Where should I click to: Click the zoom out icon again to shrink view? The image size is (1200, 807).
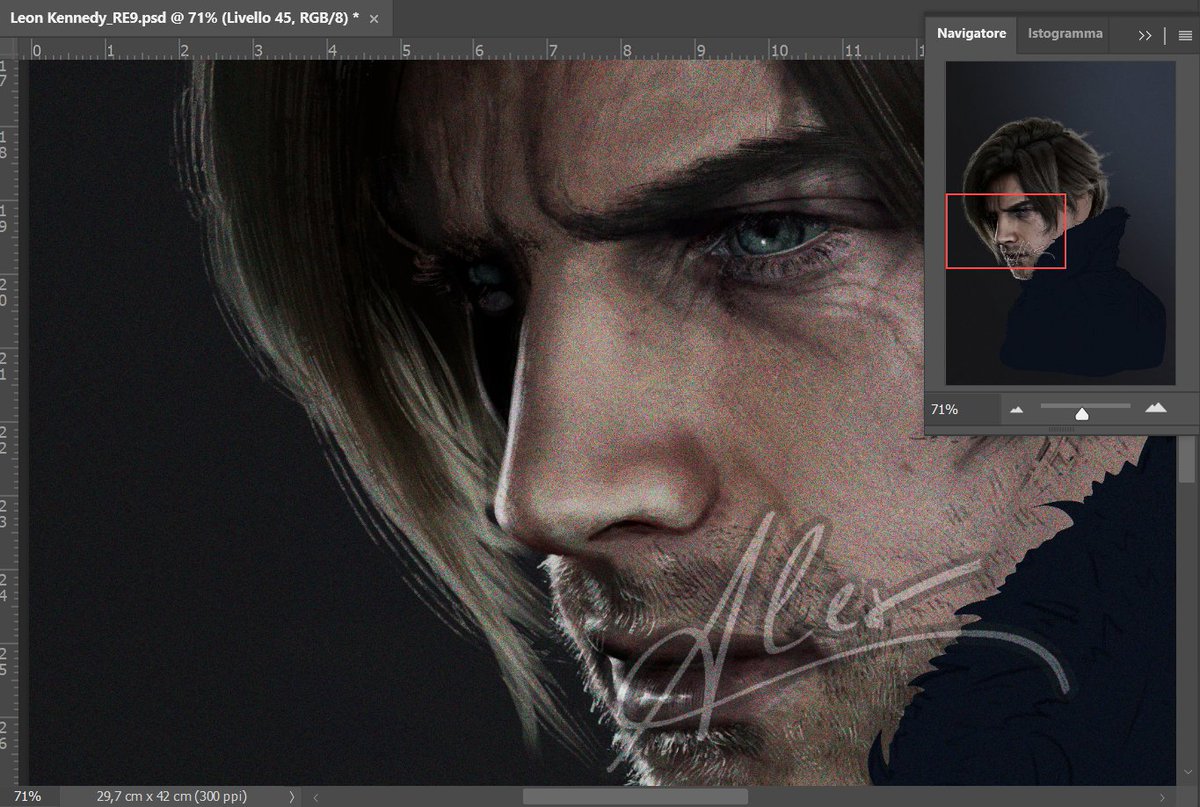pyautogui.click(x=1014, y=408)
